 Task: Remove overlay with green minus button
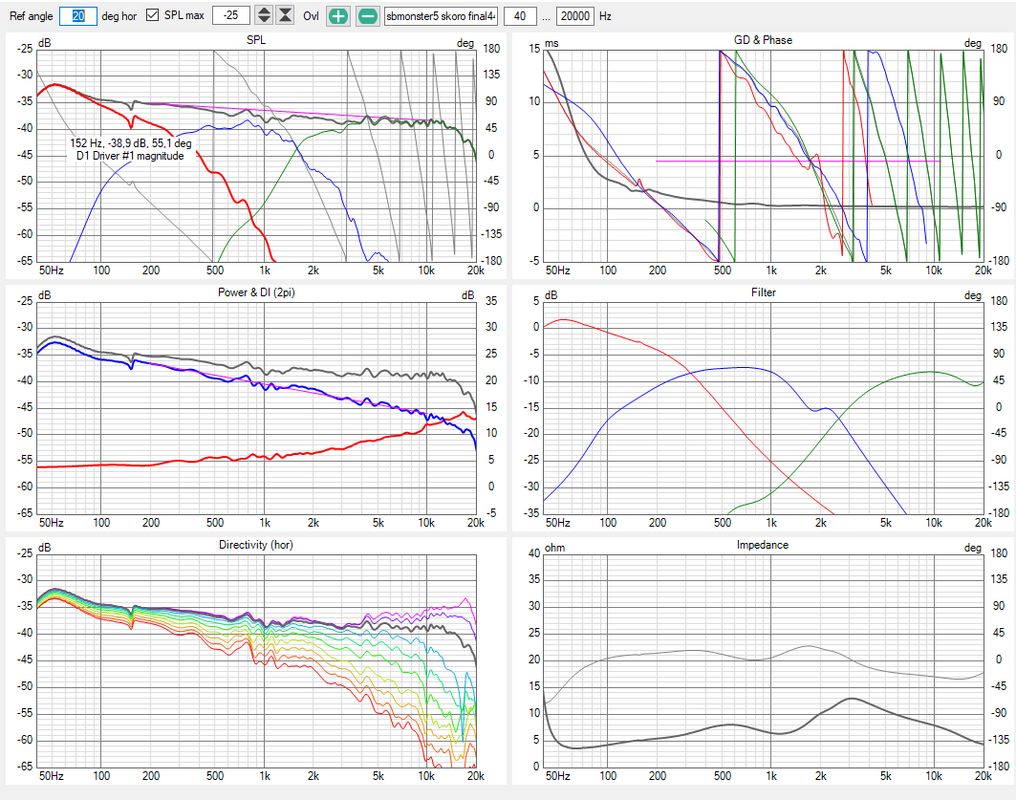click(367, 16)
